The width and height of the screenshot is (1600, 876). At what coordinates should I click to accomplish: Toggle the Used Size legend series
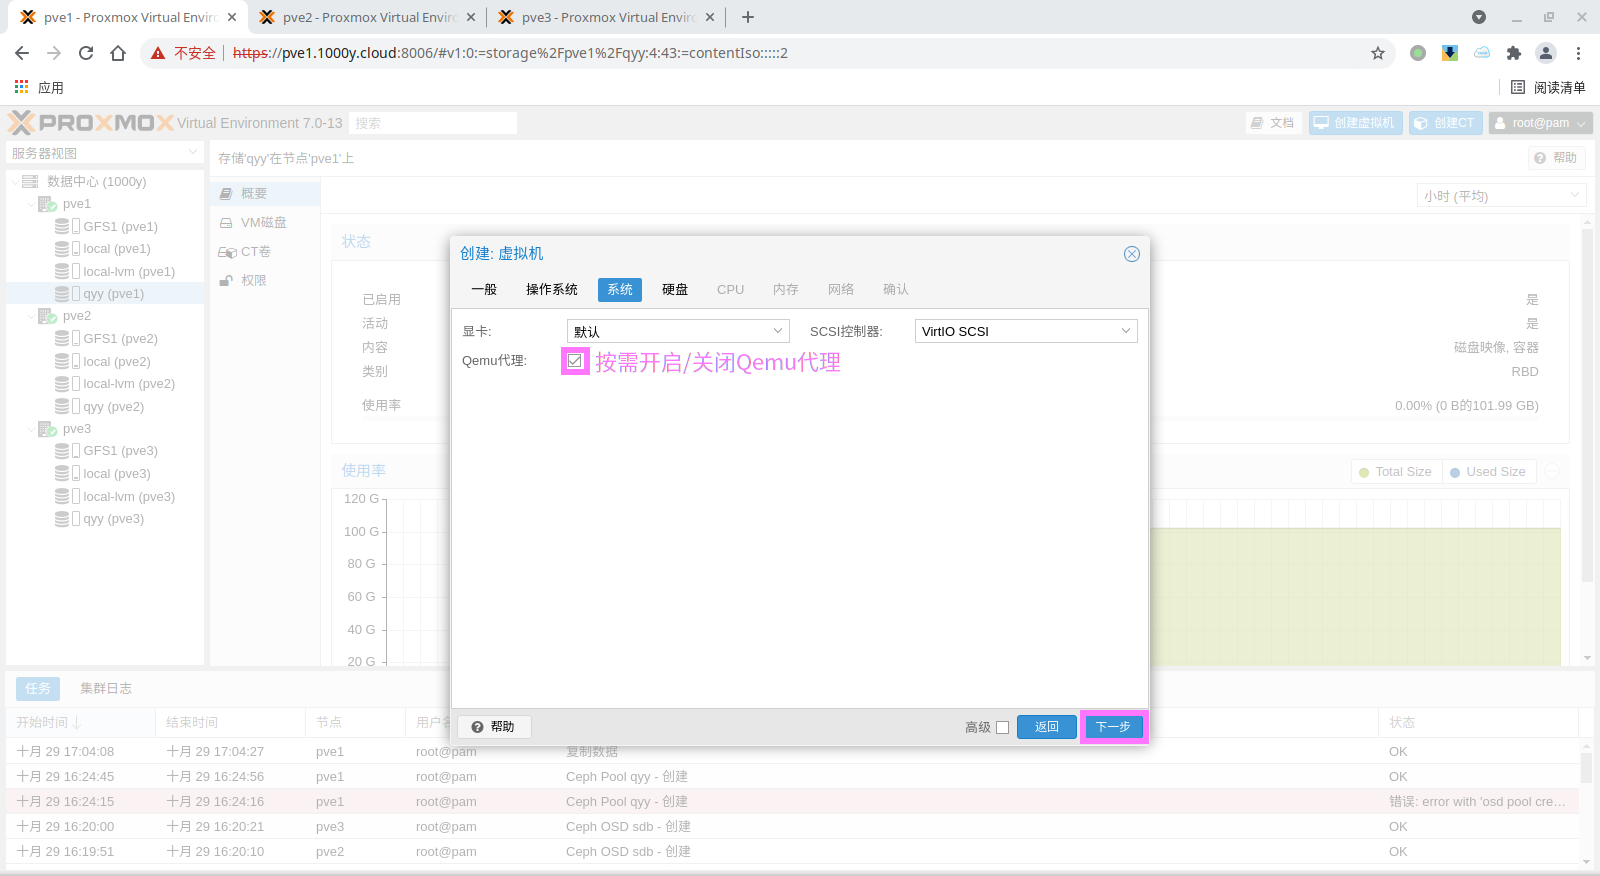point(1487,472)
